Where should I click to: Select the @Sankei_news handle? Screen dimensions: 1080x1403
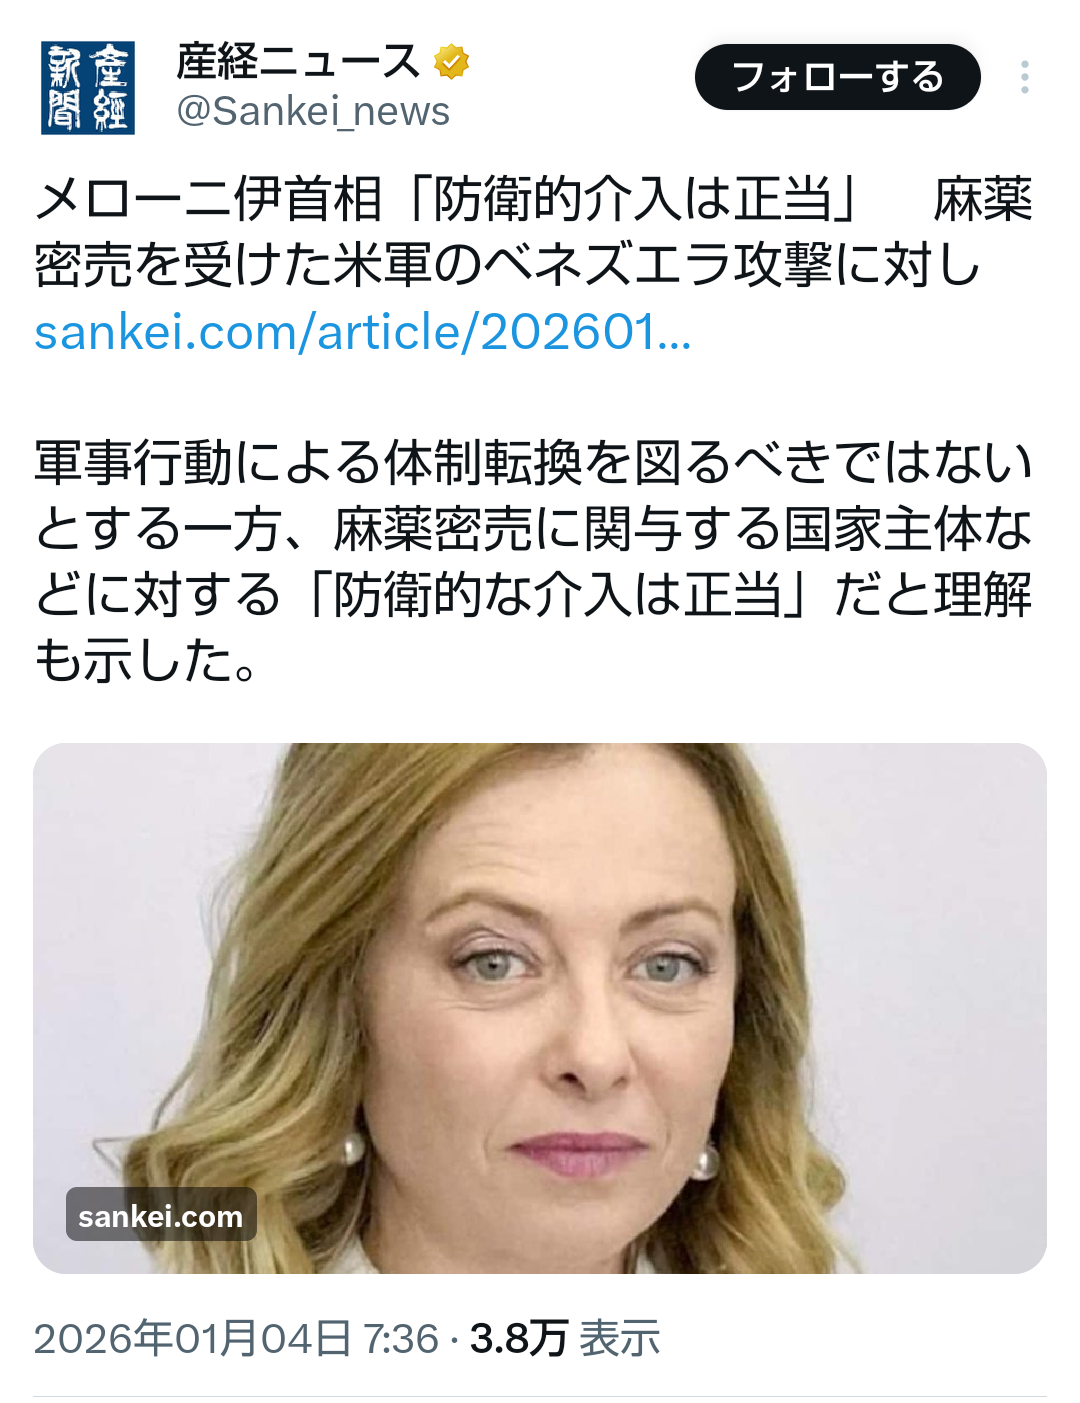click(313, 111)
